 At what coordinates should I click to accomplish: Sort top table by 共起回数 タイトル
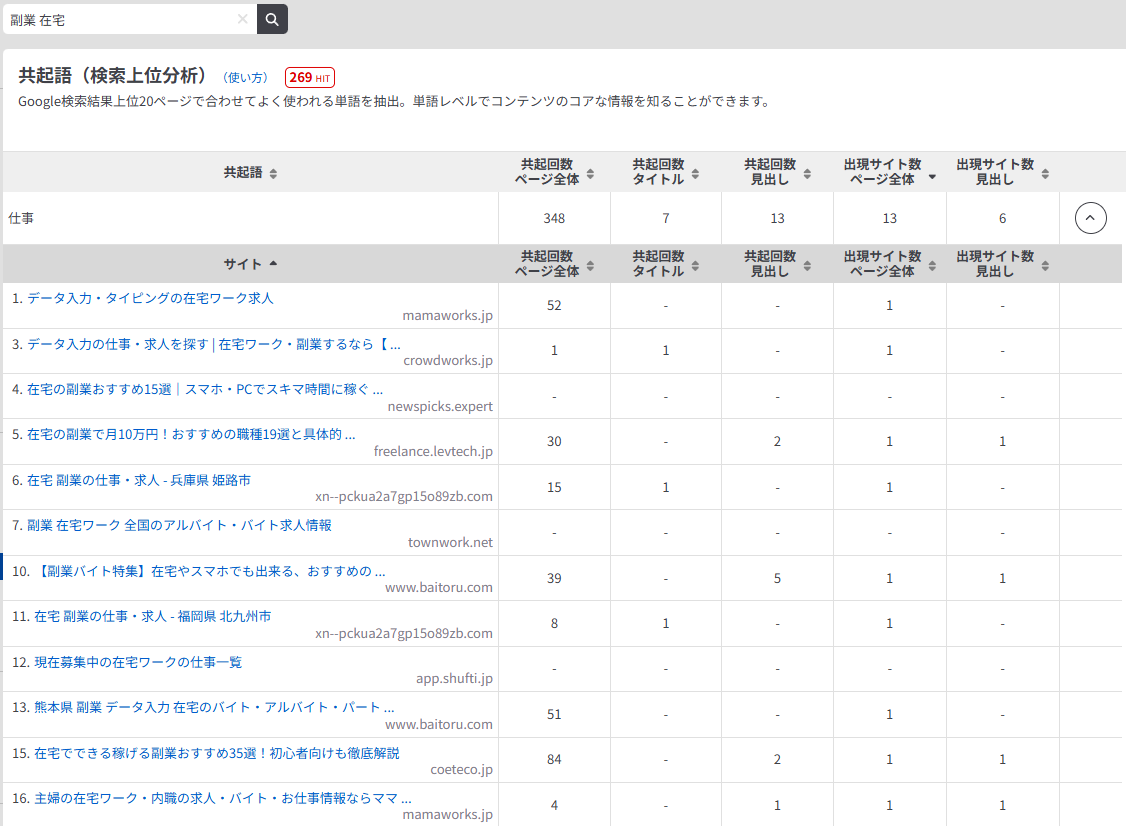tap(665, 172)
